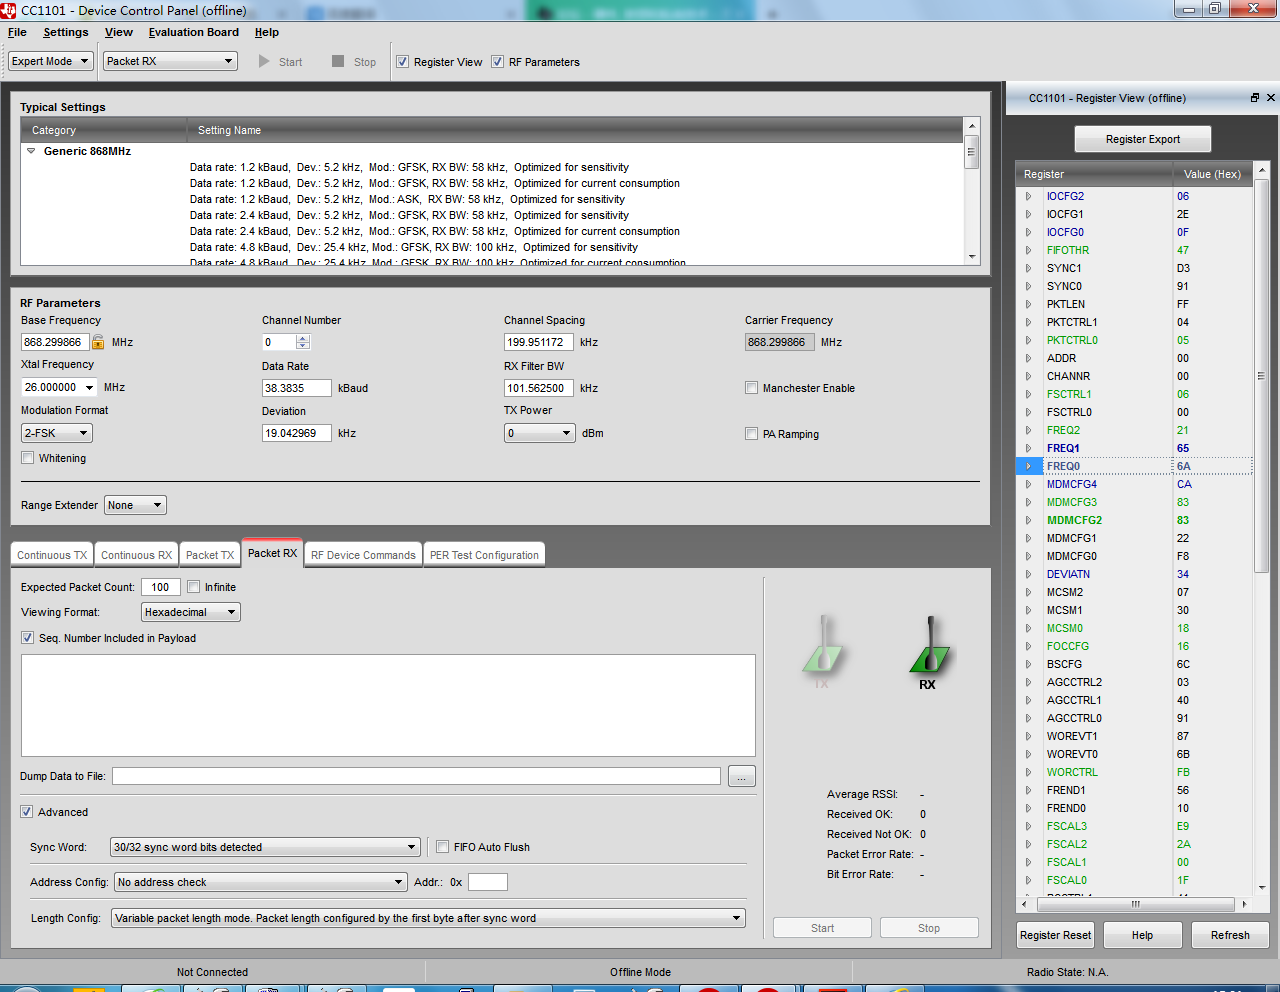
Task: Close the Register View panel with its X
Action: pyautogui.click(x=1271, y=98)
